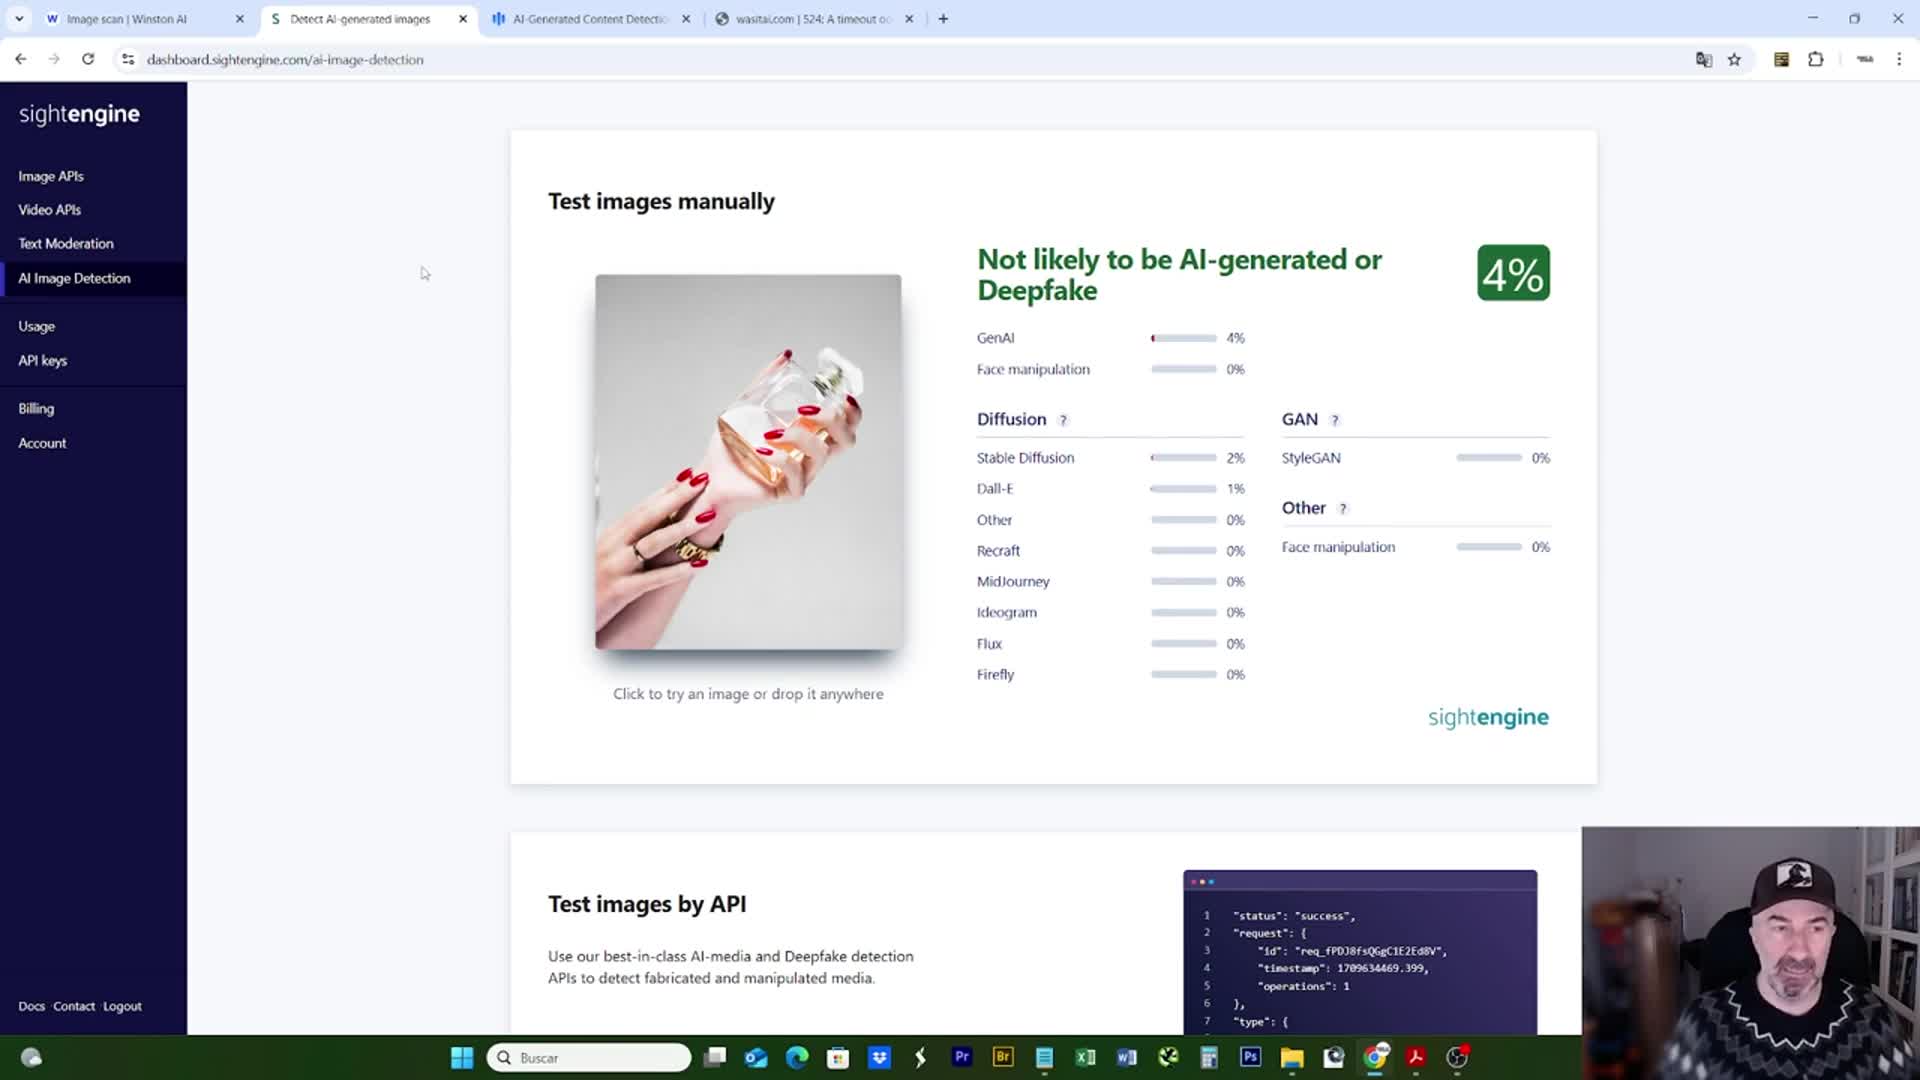Switch to the Winston AI image scan tab

(127, 19)
